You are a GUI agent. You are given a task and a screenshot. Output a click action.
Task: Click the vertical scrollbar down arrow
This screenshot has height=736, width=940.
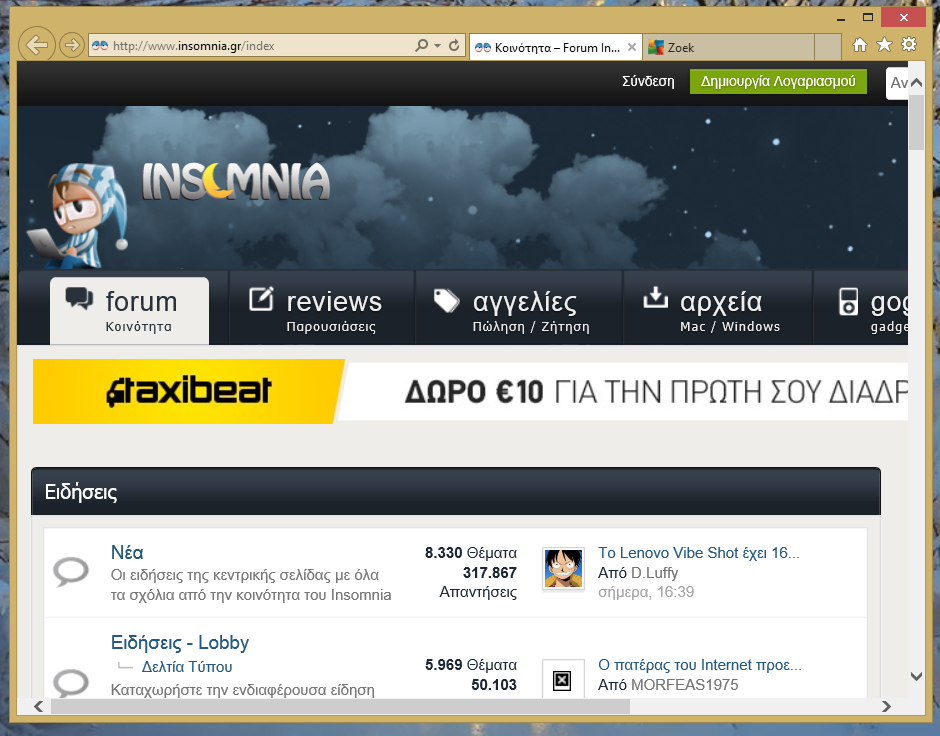916,676
